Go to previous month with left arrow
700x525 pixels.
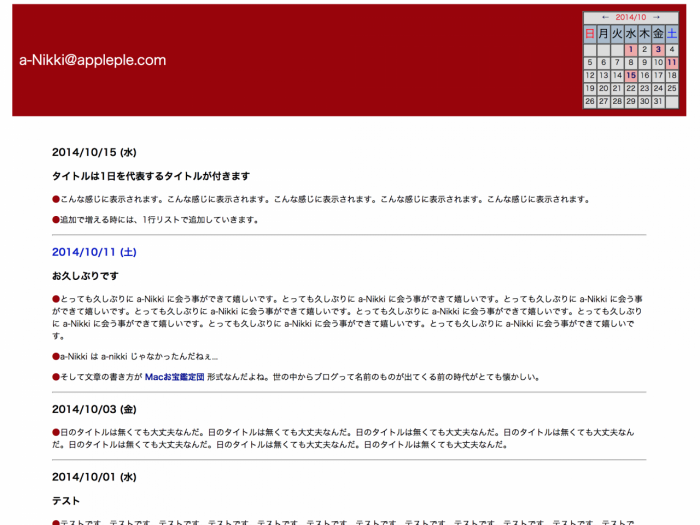[605, 17]
